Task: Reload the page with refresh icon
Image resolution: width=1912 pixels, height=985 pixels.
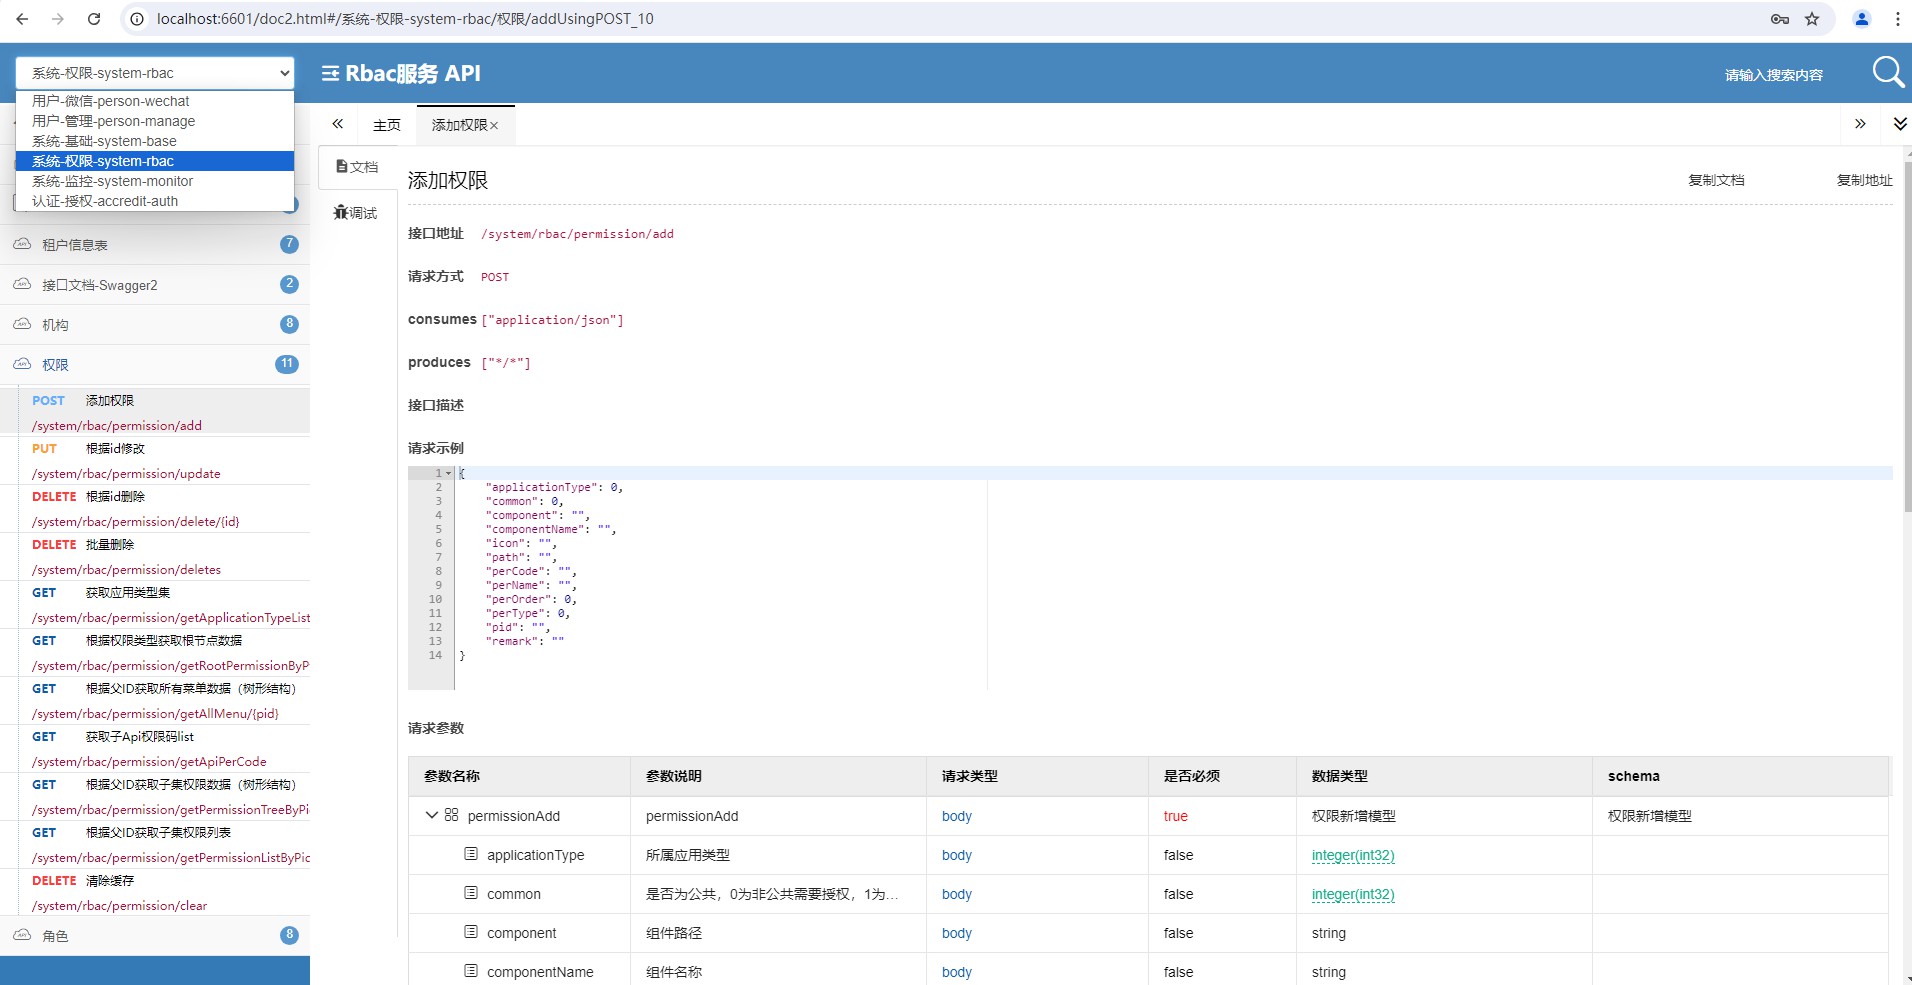Action: (94, 19)
